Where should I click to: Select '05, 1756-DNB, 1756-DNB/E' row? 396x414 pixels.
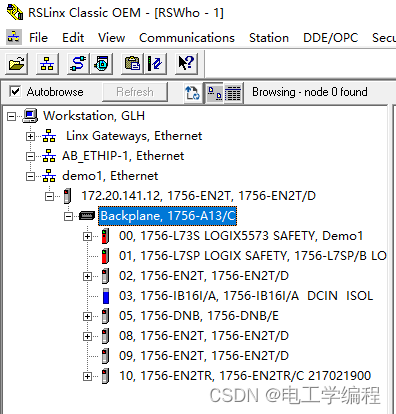(199, 316)
